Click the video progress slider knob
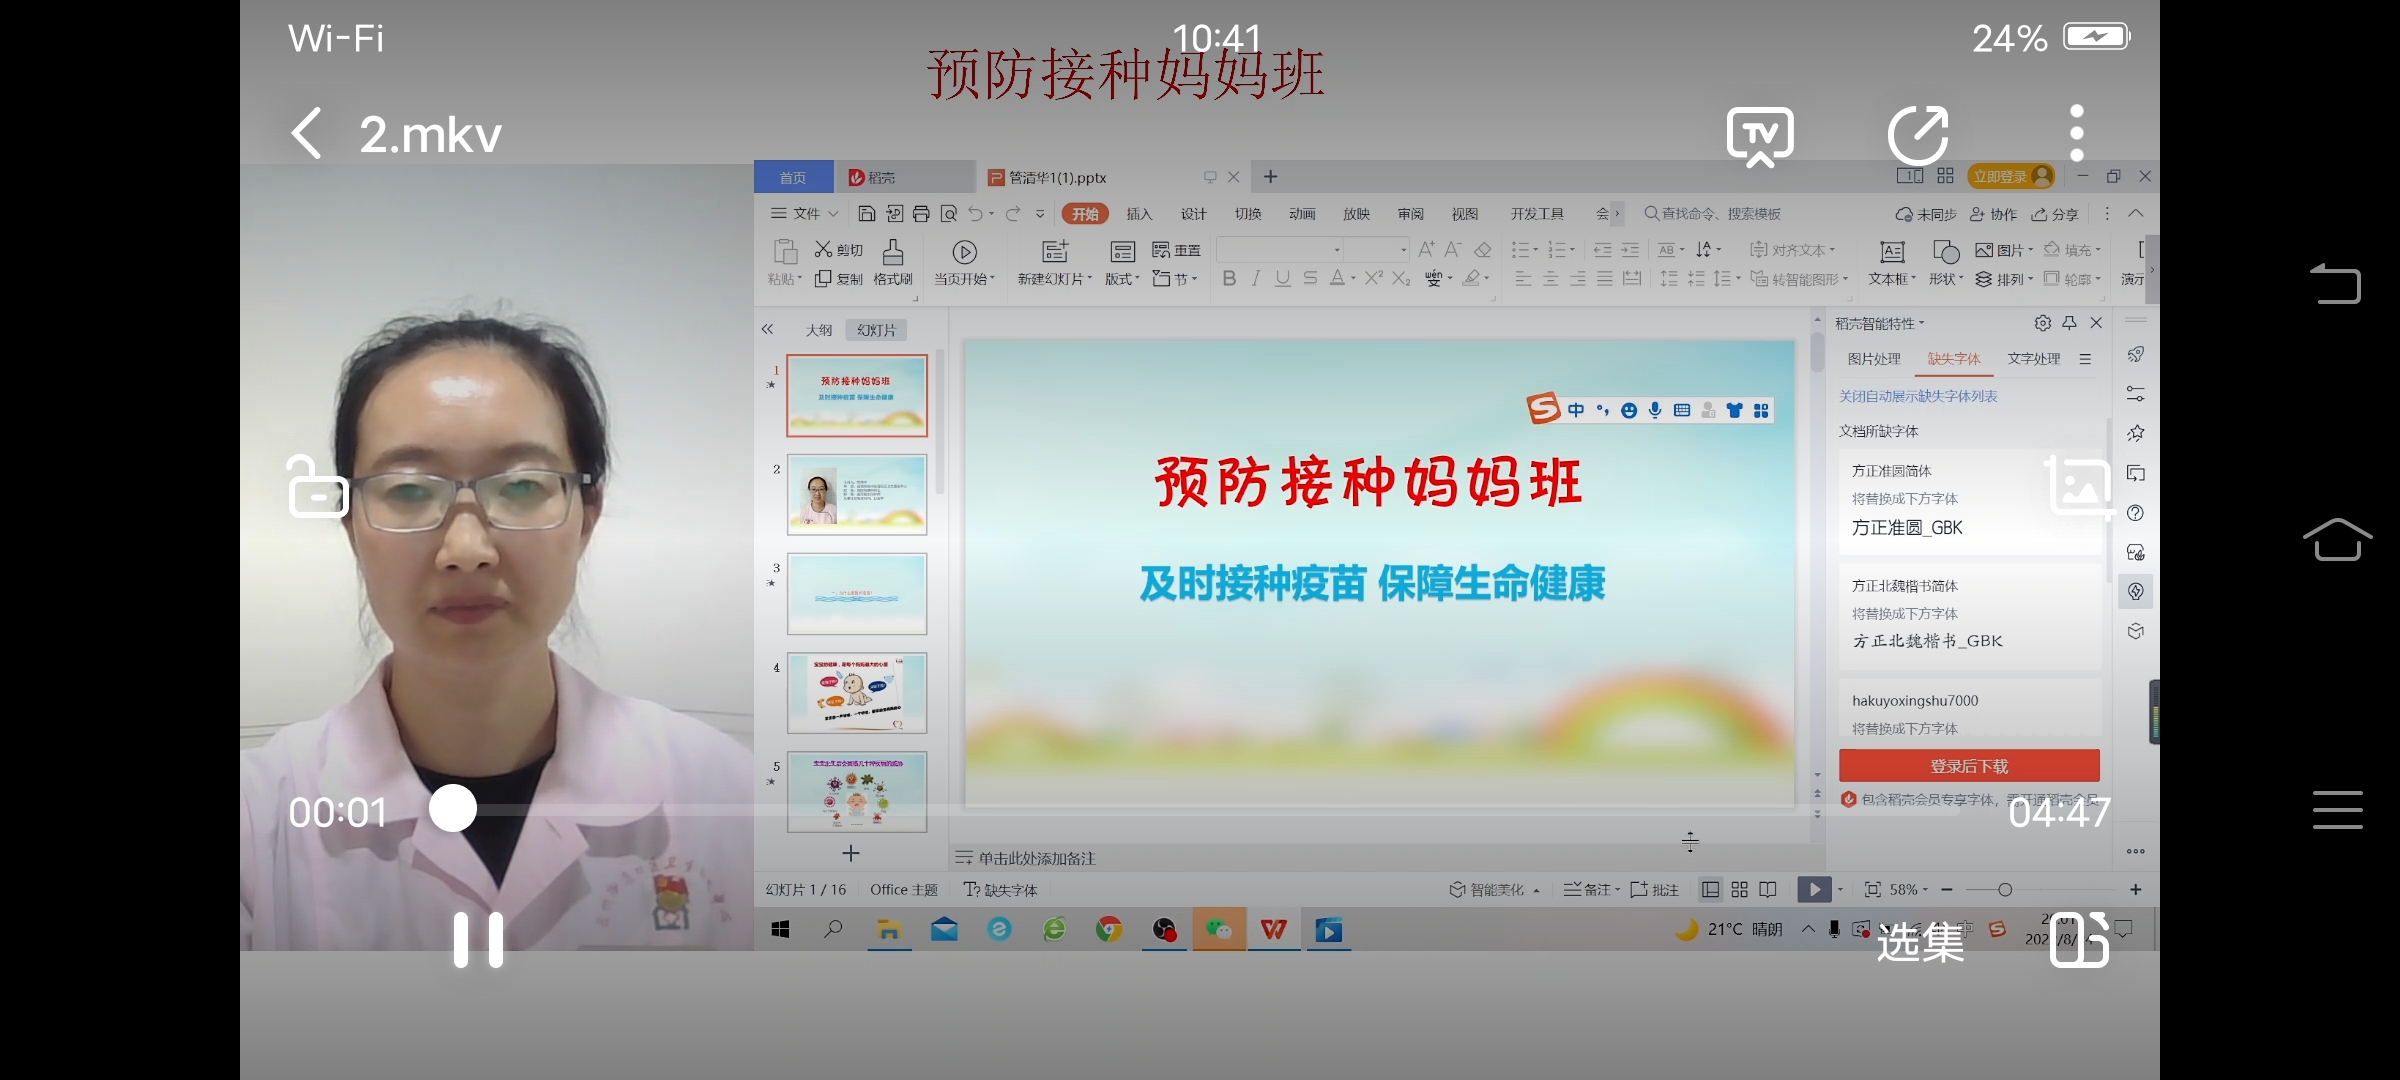Image resolution: width=2400 pixels, height=1080 pixels. pyautogui.click(x=453, y=808)
